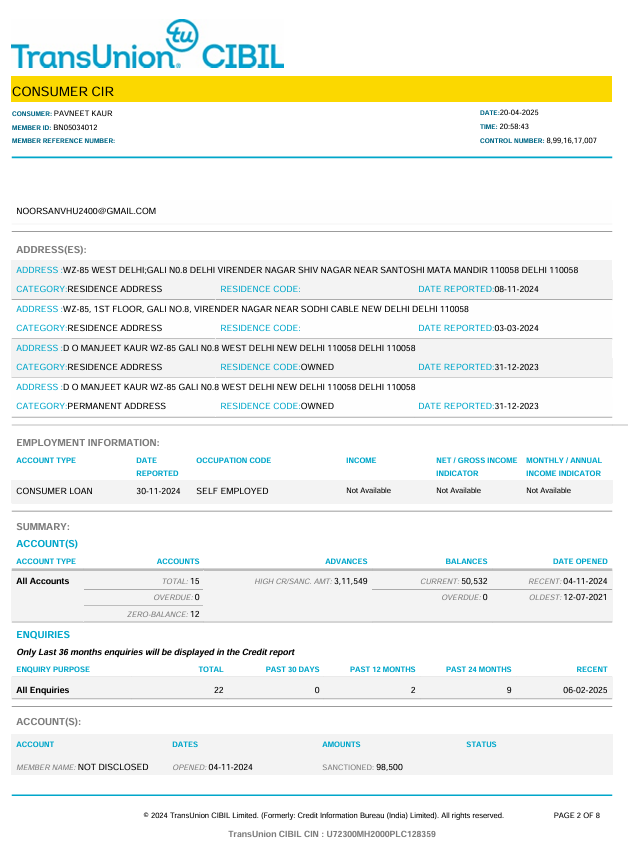628x841 pixels.
Task: Select high credit sanctioned amount 3,11,549
Action: 351,581
